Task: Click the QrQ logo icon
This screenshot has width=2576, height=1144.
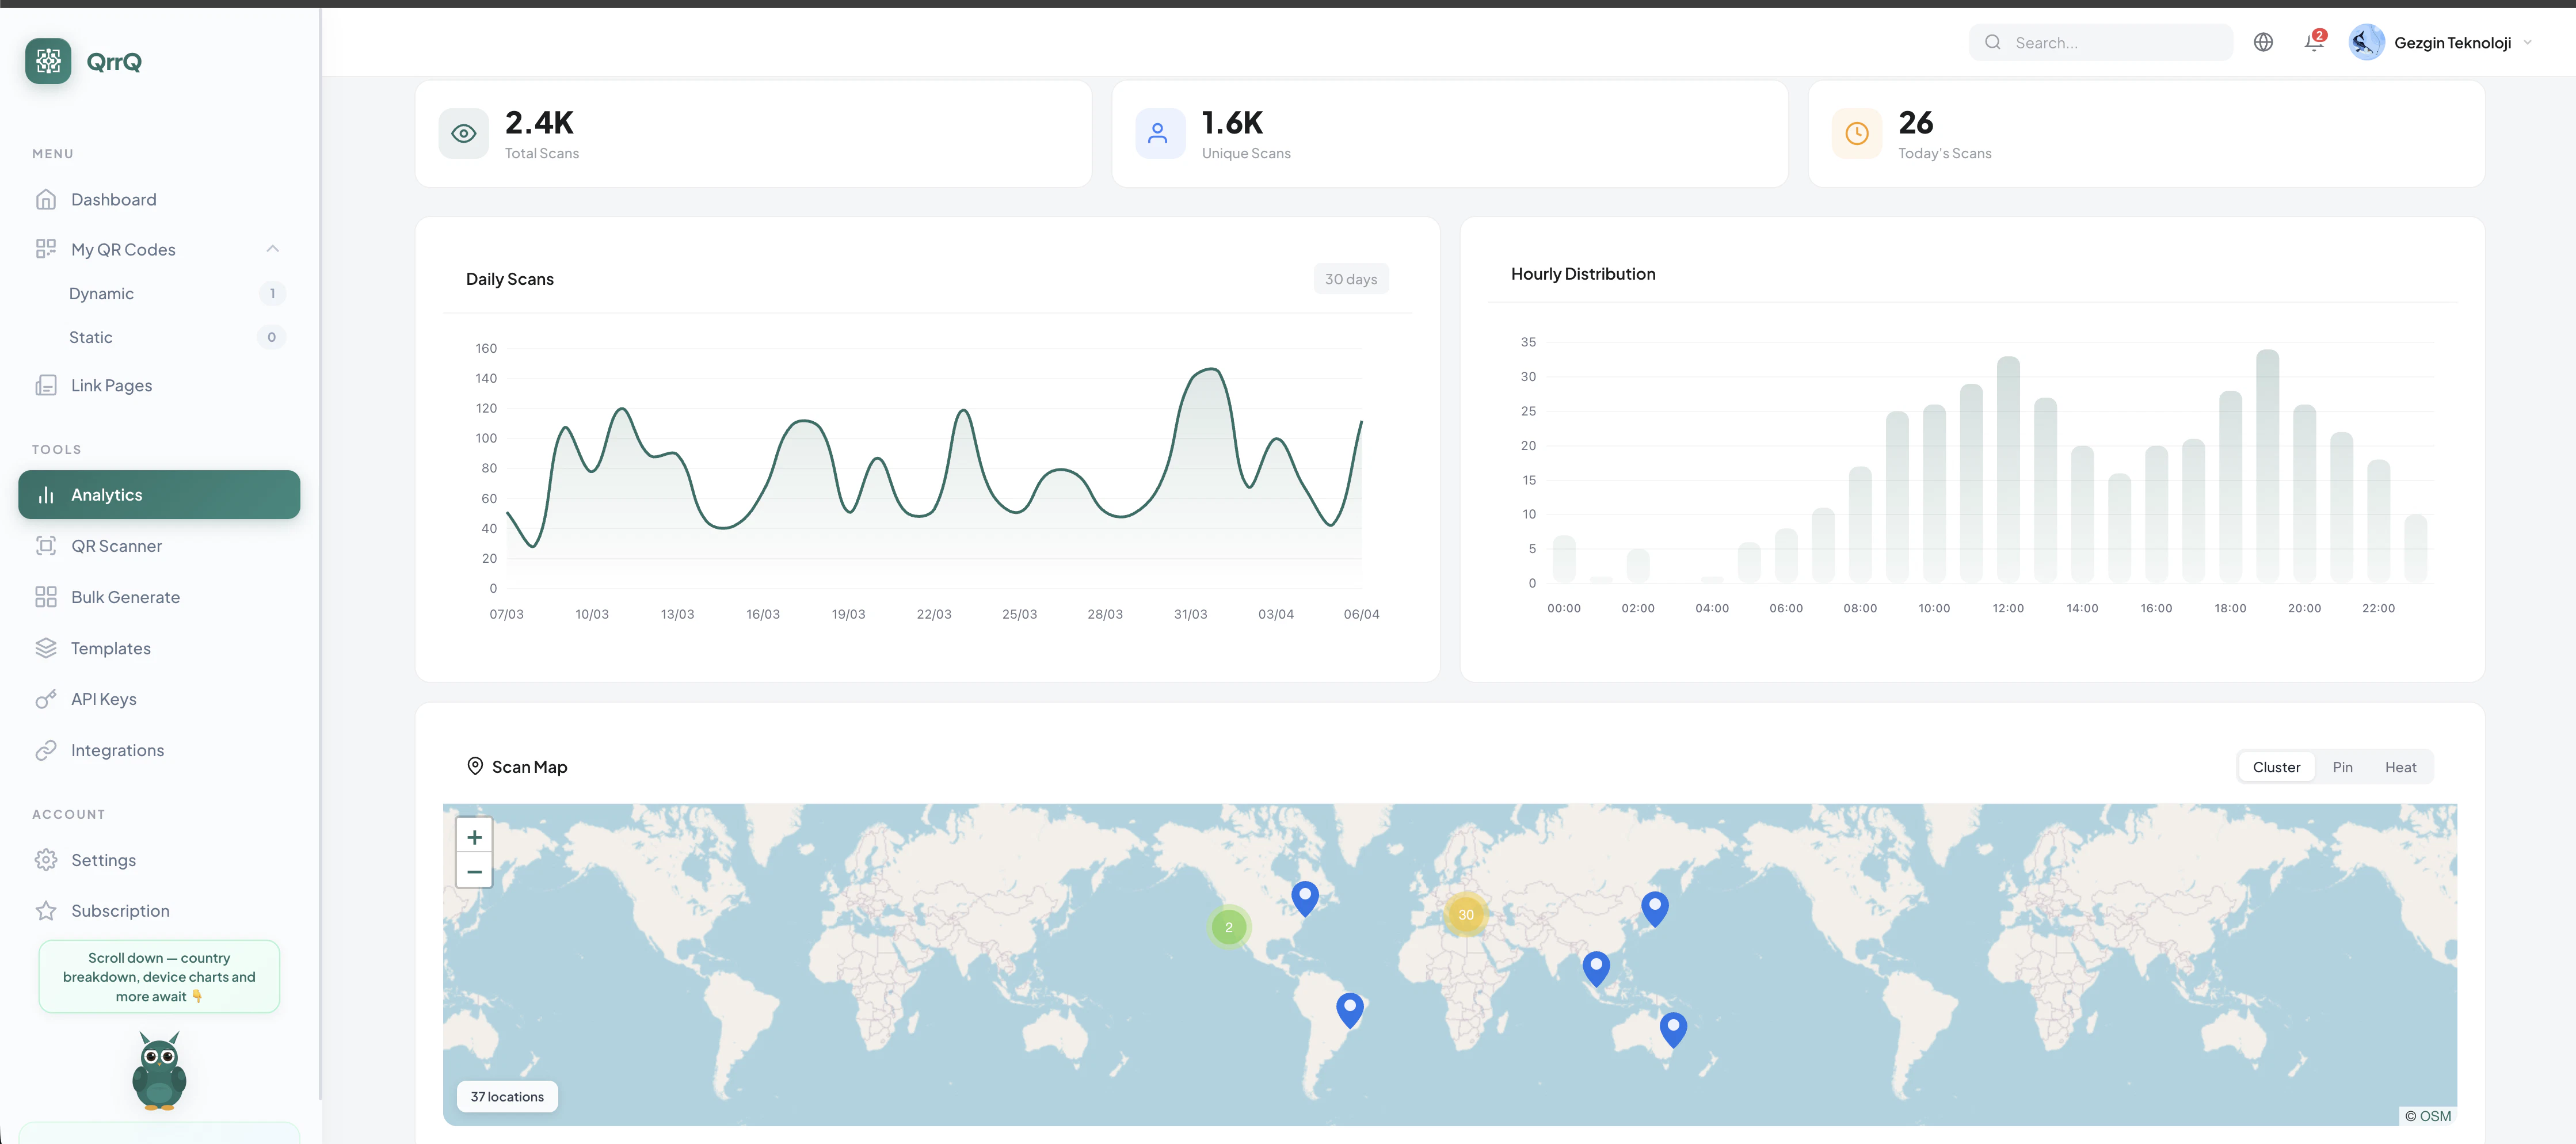Action: pos(48,61)
